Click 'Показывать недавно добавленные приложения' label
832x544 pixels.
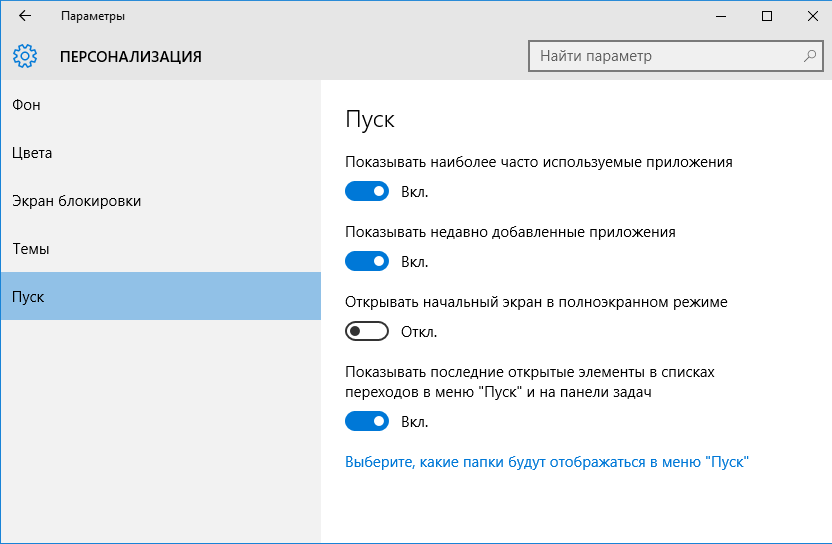[x=510, y=232]
